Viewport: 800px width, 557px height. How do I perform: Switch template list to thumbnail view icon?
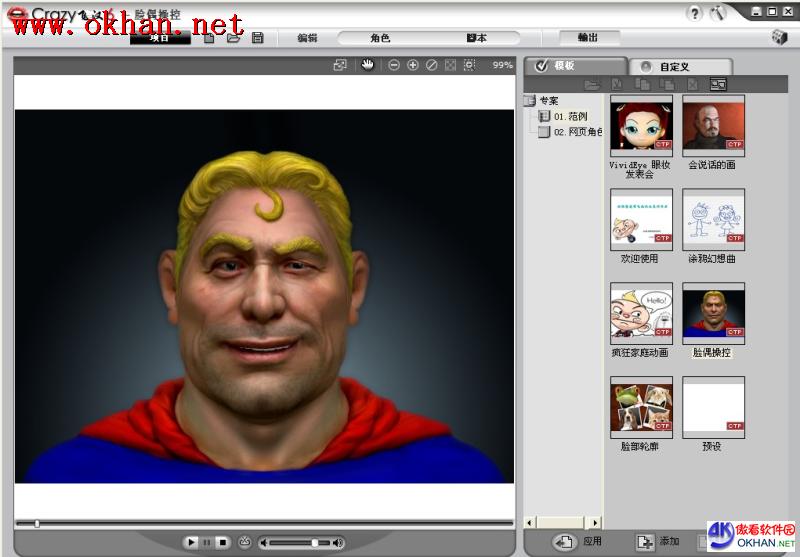(718, 85)
